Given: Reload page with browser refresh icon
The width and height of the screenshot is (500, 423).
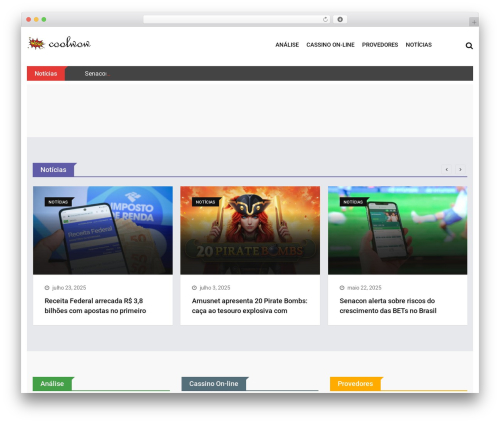Looking at the screenshot, I should [325, 19].
